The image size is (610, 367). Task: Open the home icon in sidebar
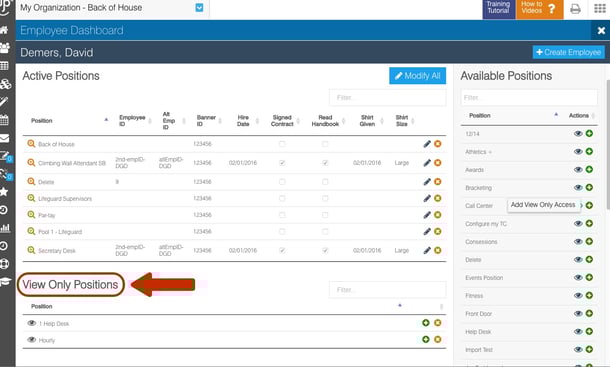click(x=4, y=30)
